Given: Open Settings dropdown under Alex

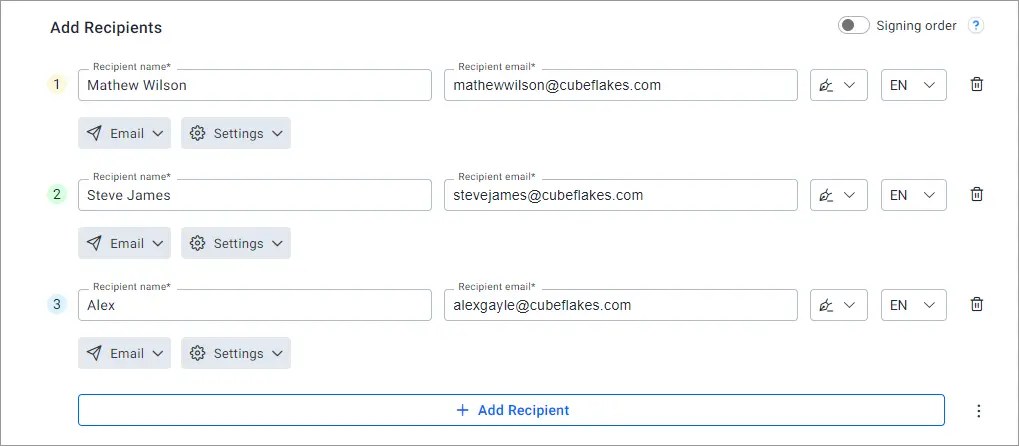Looking at the screenshot, I should point(236,353).
